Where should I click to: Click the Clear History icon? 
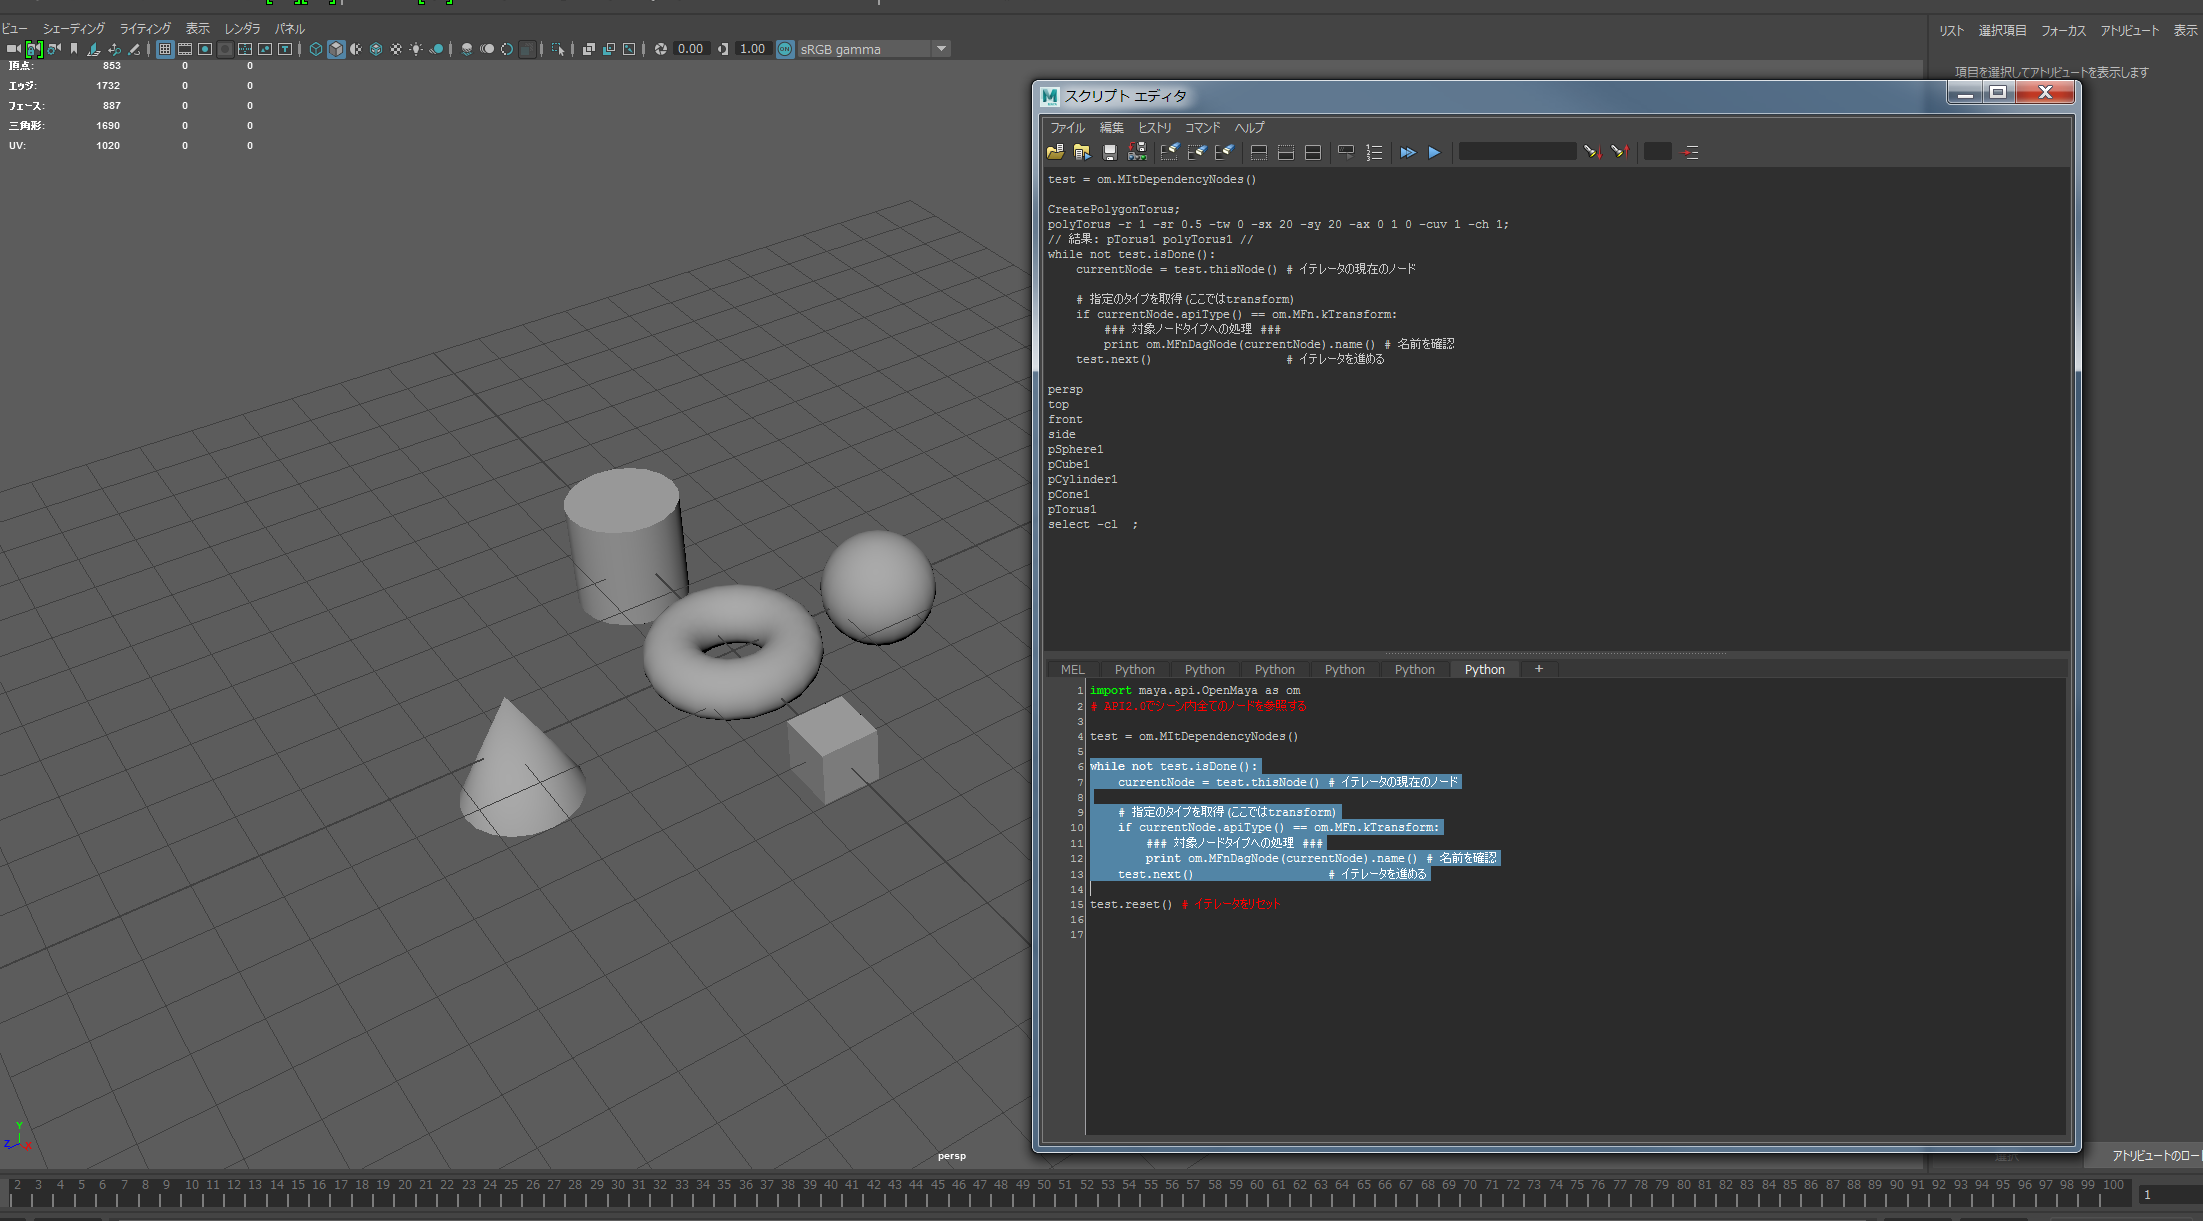[x=1170, y=152]
